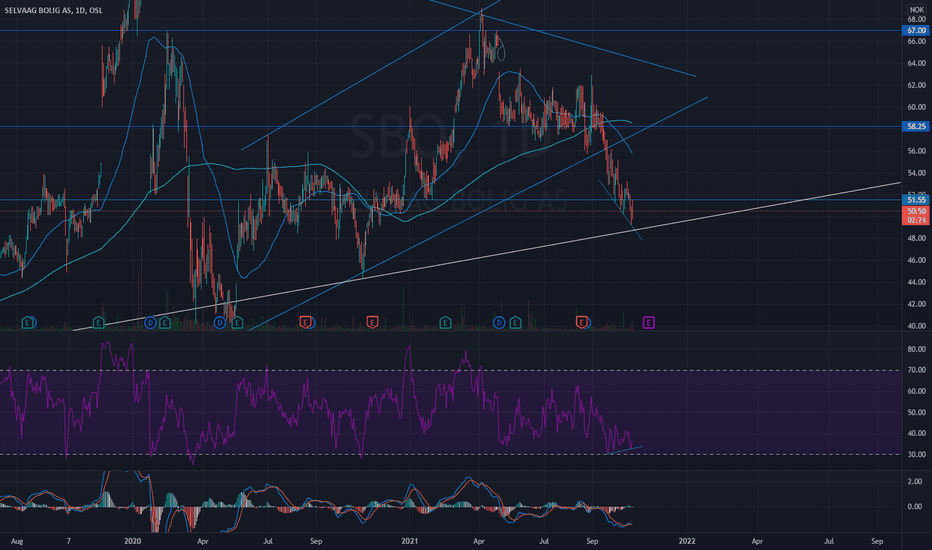
Task: Click green earnings E marker near February 2021
Action: click(x=445, y=323)
